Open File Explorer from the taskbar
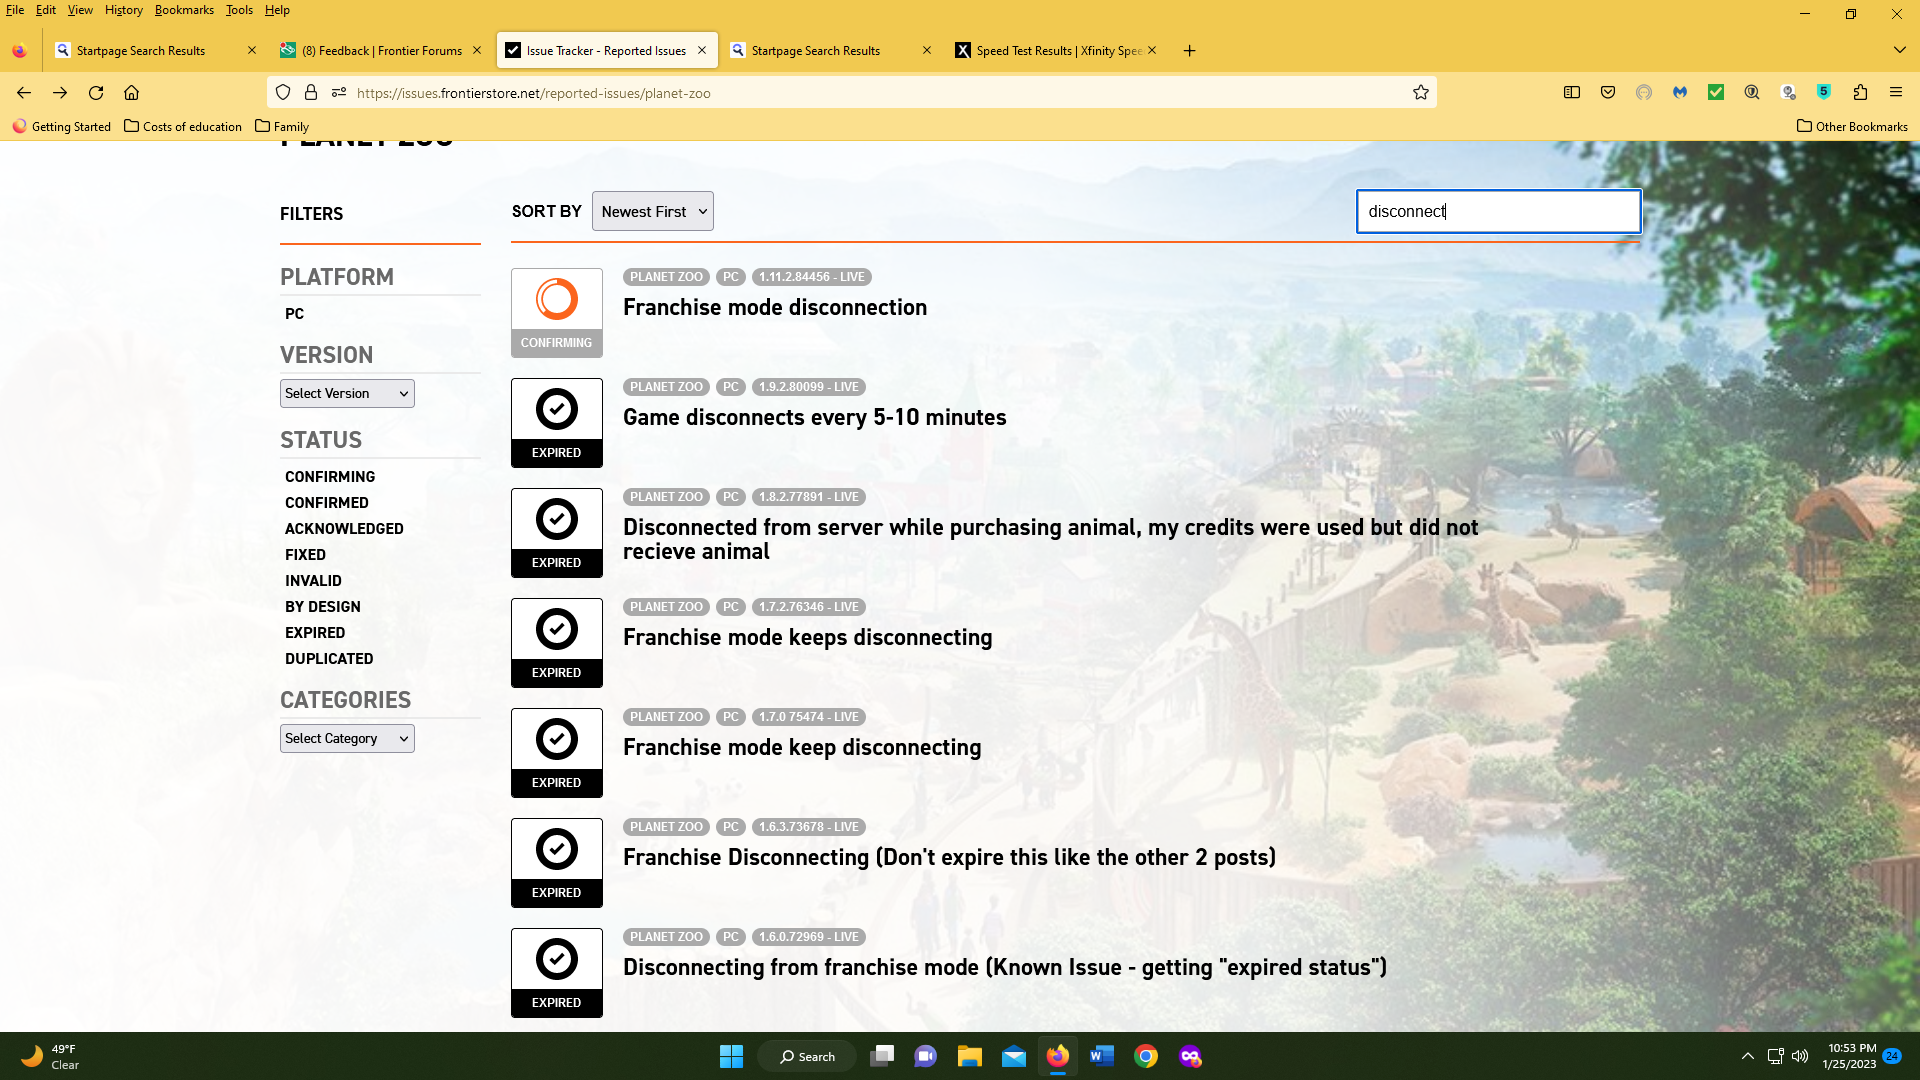This screenshot has width=1920, height=1080. (x=969, y=1056)
